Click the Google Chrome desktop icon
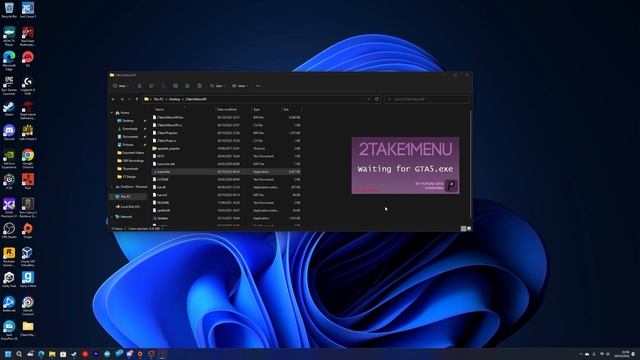The image size is (640, 360). [28, 159]
